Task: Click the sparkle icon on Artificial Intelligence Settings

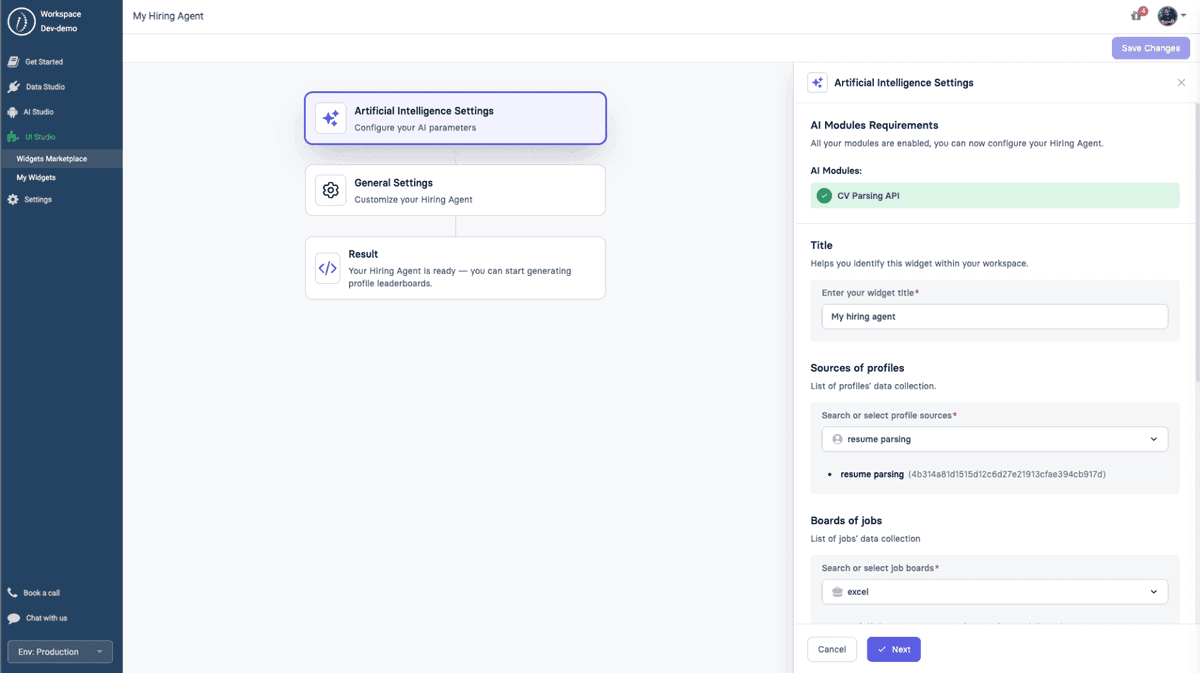Action: tap(330, 118)
